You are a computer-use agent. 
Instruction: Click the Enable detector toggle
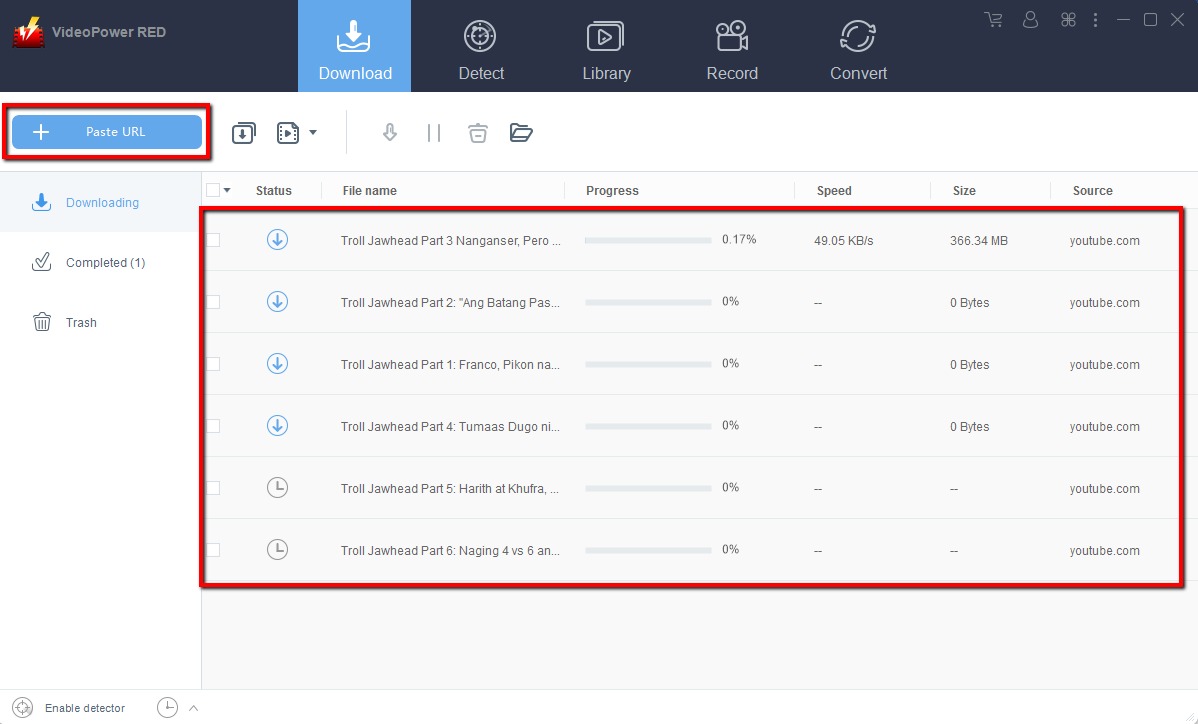(x=70, y=708)
